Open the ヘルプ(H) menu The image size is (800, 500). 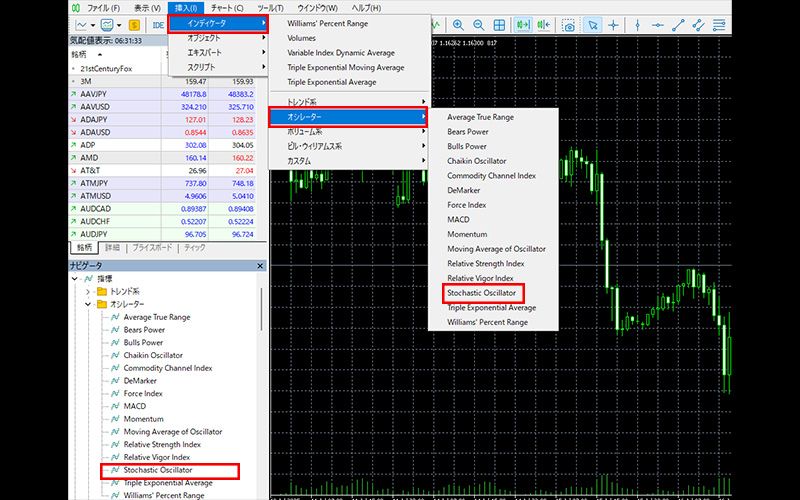(x=366, y=8)
